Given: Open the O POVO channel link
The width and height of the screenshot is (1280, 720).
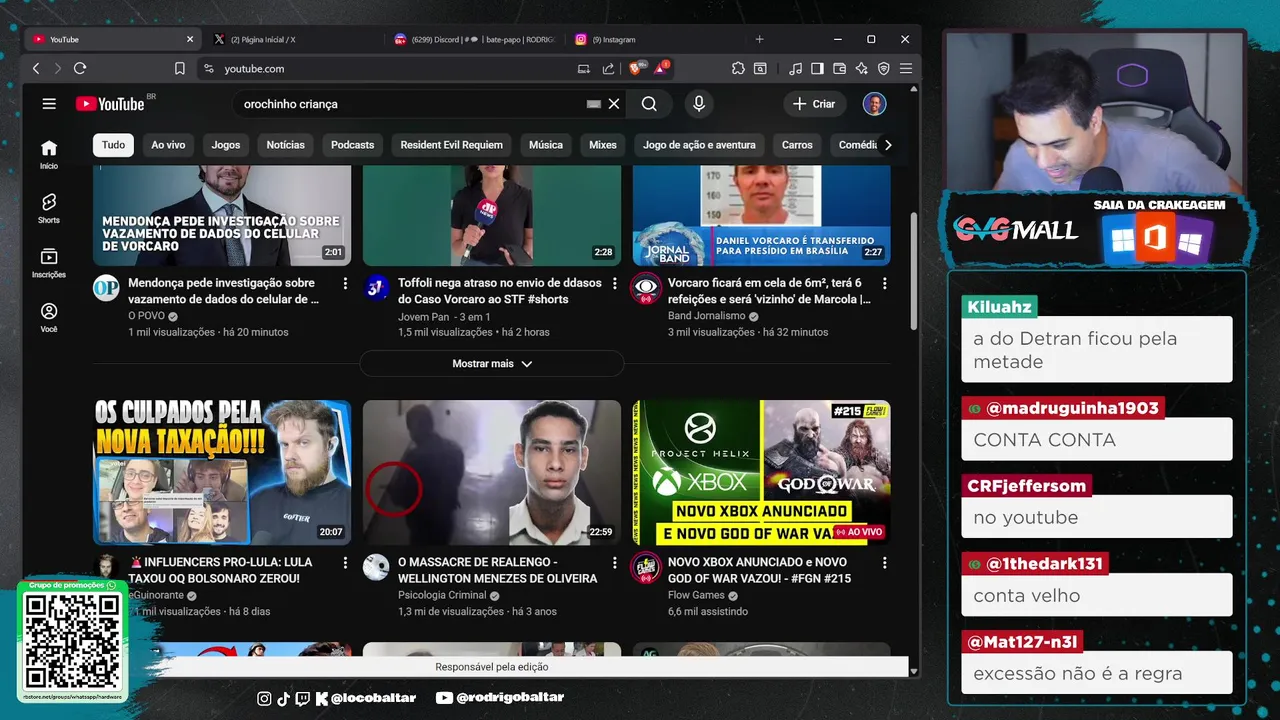Looking at the screenshot, I should pos(147,316).
